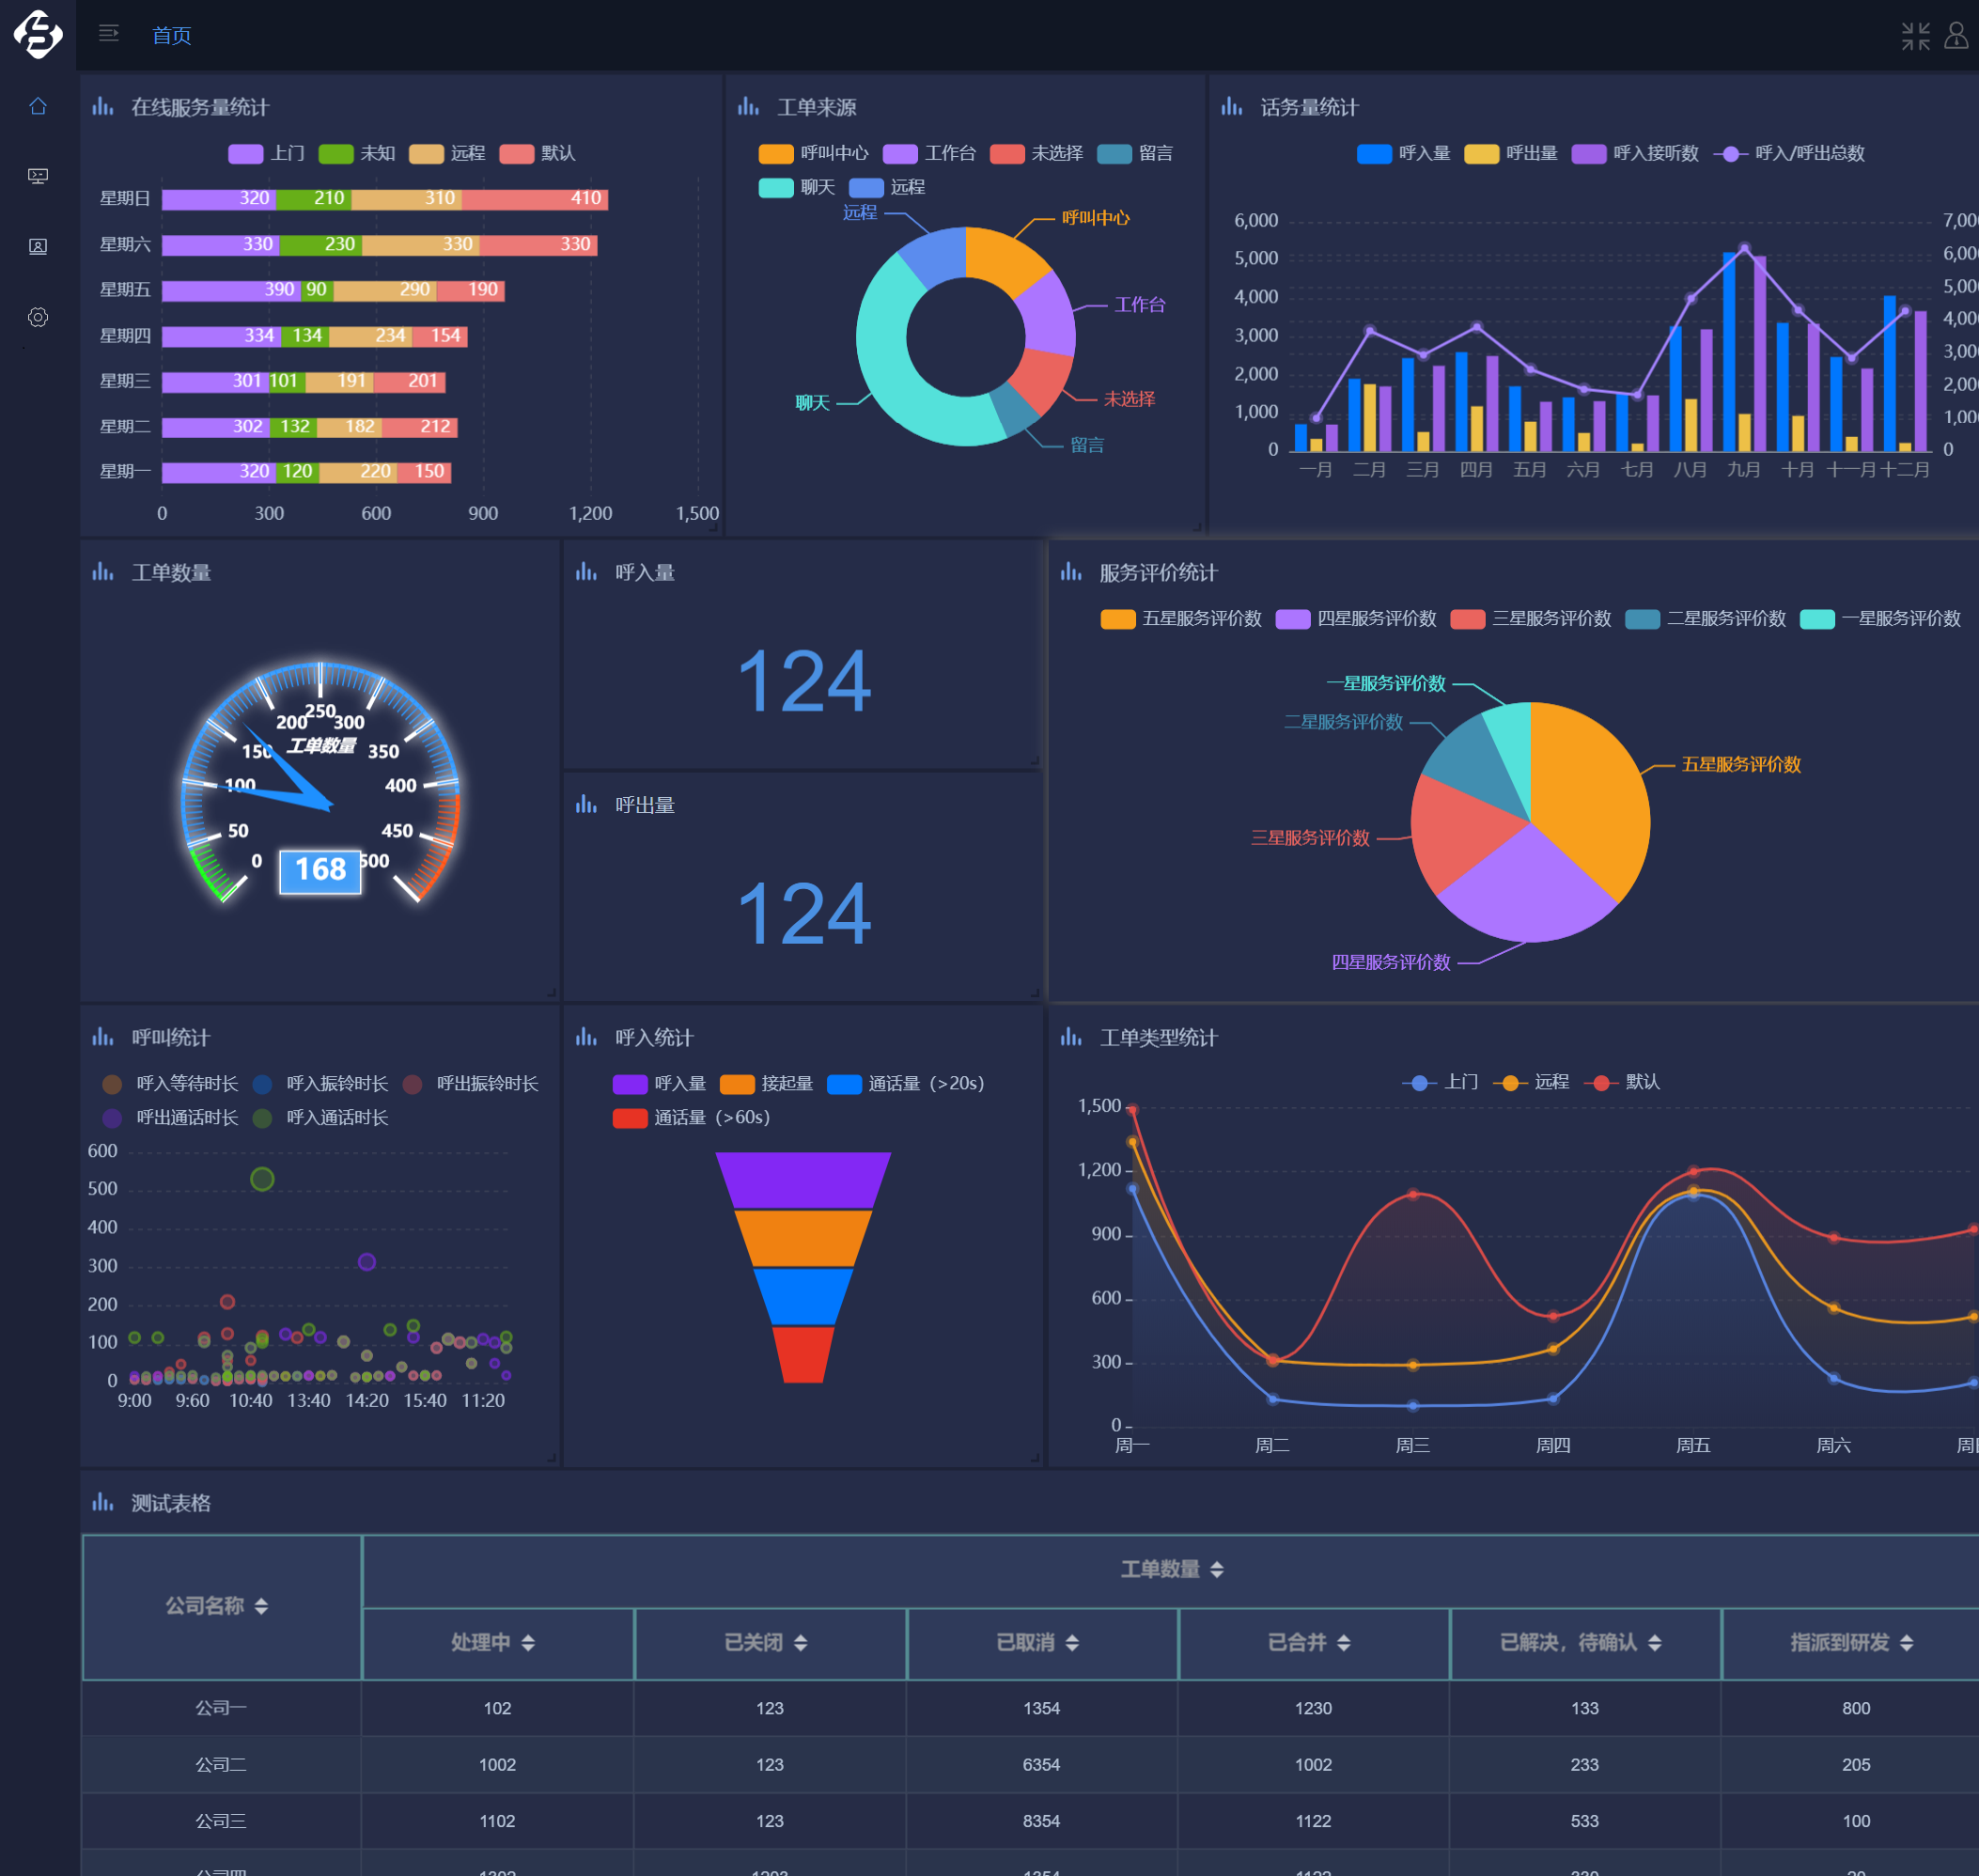Click the 168 gauge value box
The width and height of the screenshot is (1979, 1876).
coord(320,870)
